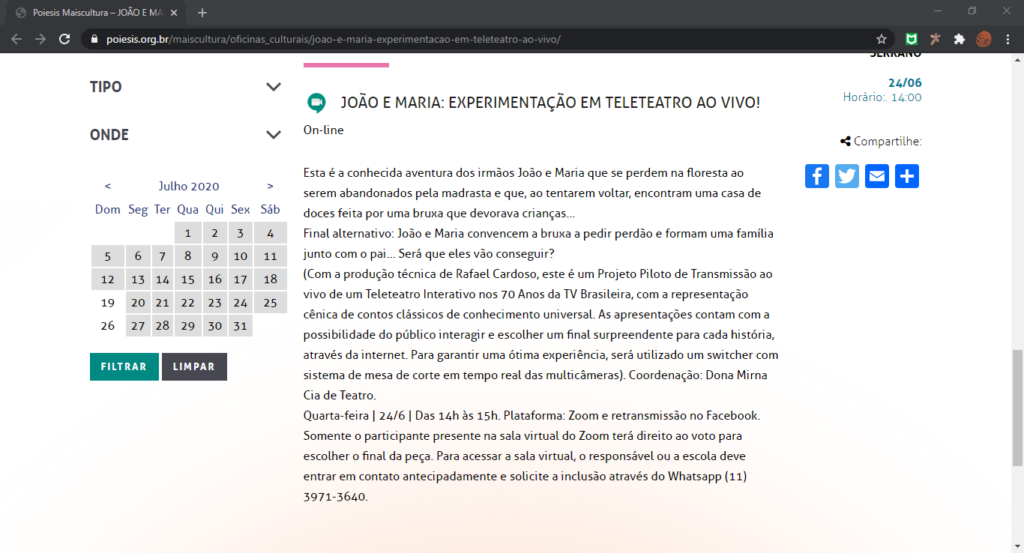Go forward in browser history
1024x553 pixels.
pyautogui.click(x=40, y=39)
